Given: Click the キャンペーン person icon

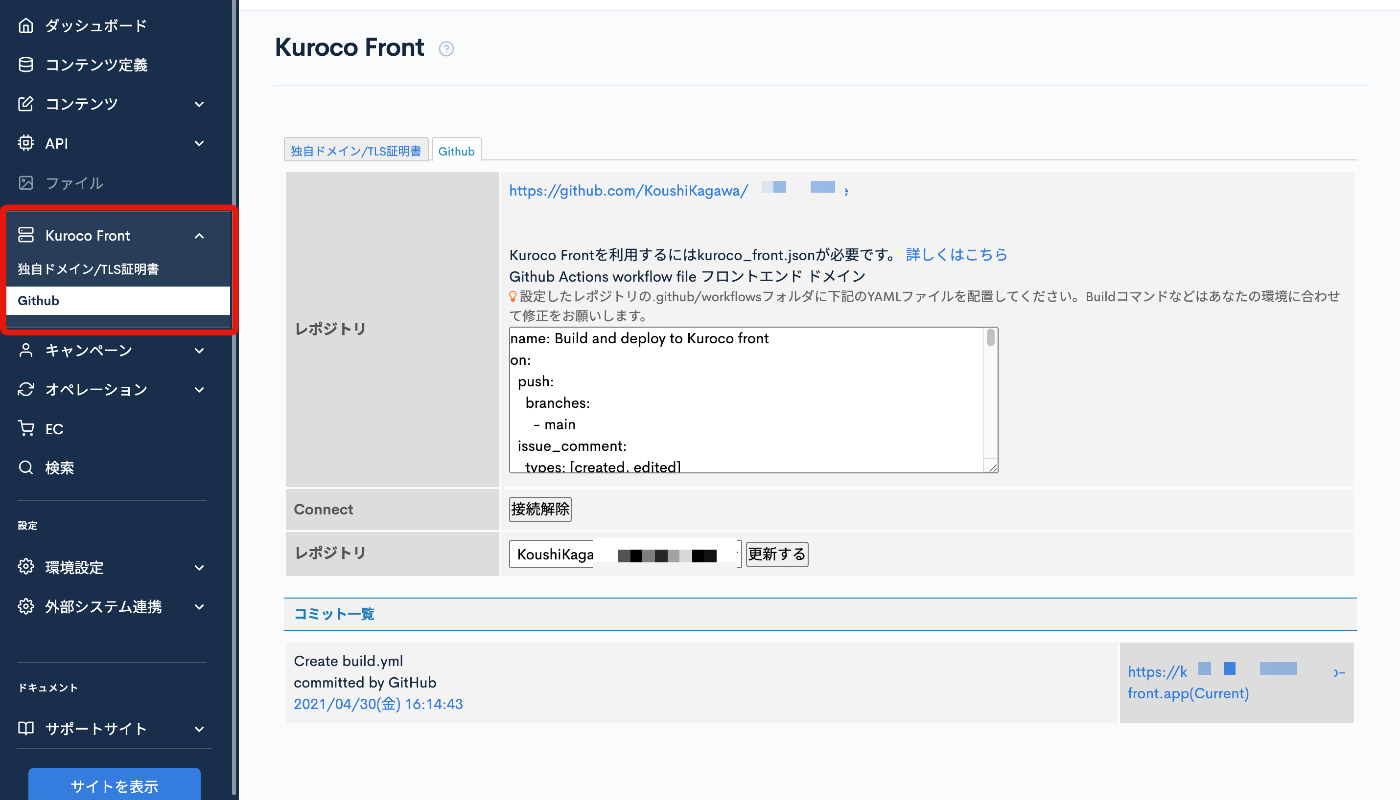Looking at the screenshot, I should click(26, 350).
